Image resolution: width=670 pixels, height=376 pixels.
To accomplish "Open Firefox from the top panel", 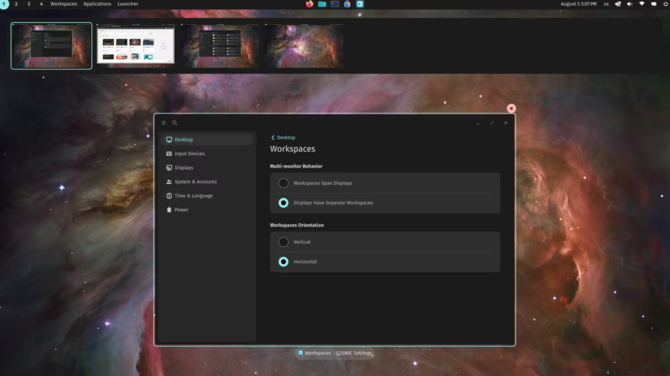I will (309, 4).
